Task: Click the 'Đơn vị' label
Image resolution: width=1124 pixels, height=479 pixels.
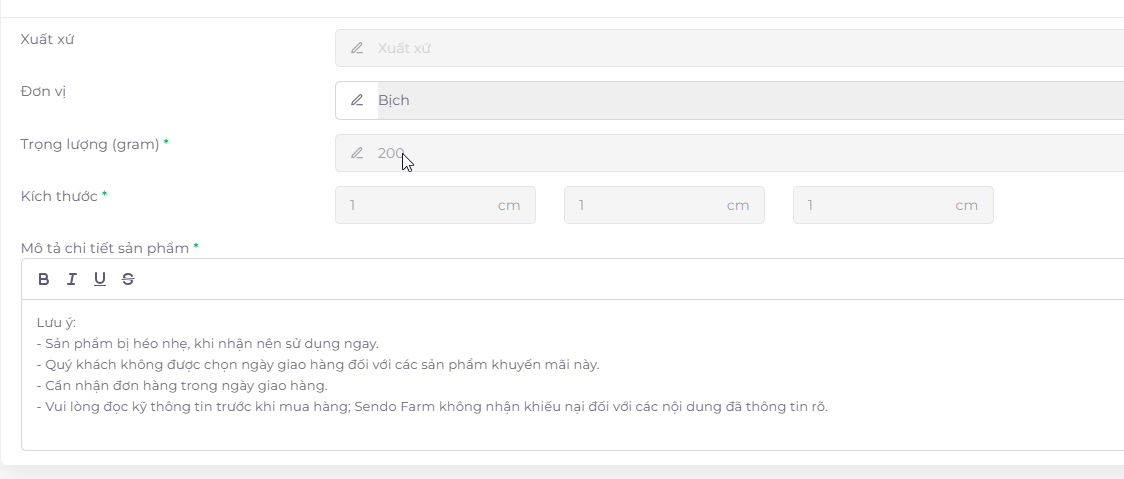Action: pos(44,92)
